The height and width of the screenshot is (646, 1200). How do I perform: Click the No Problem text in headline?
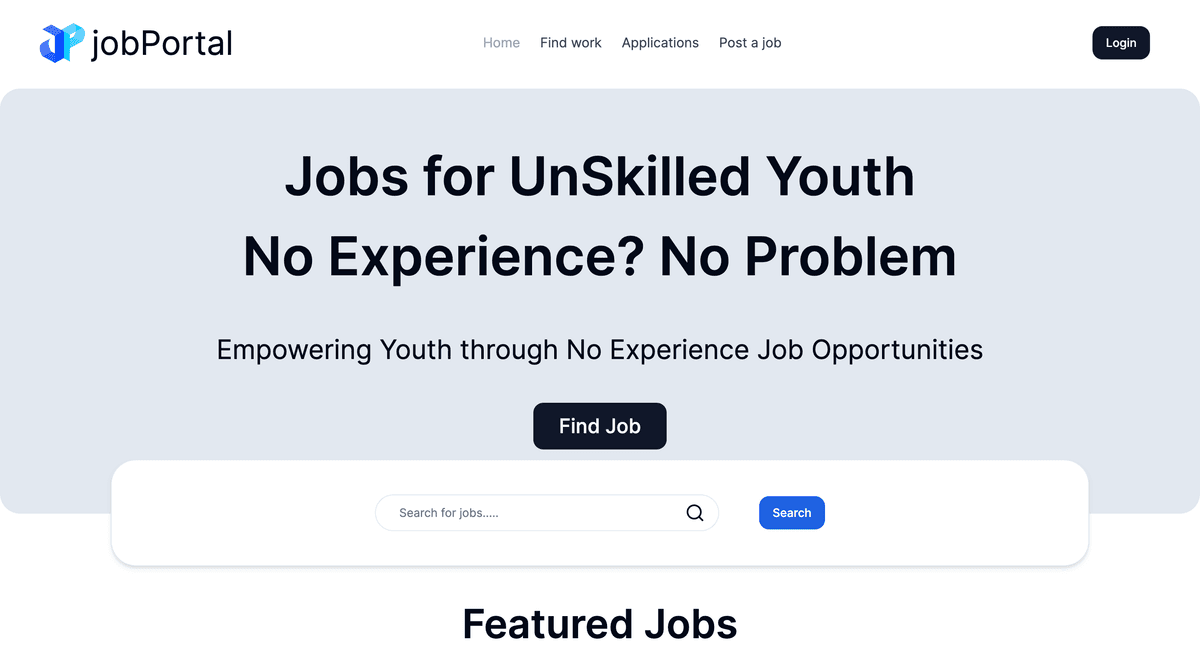(x=808, y=257)
